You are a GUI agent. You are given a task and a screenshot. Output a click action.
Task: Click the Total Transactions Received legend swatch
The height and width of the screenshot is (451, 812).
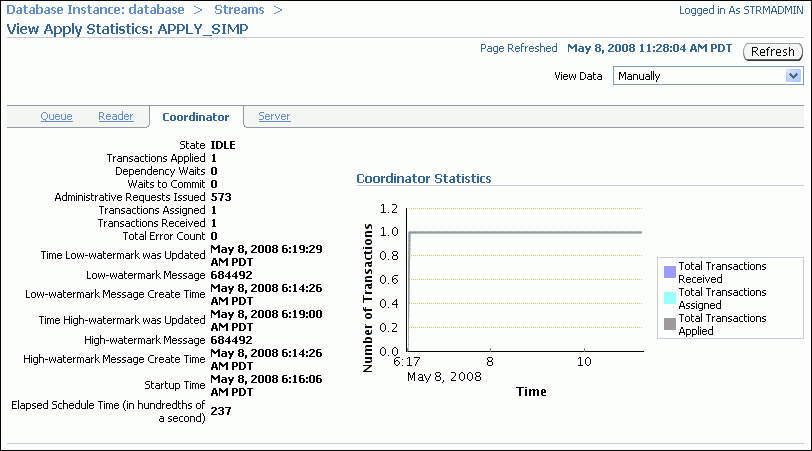tap(670, 272)
